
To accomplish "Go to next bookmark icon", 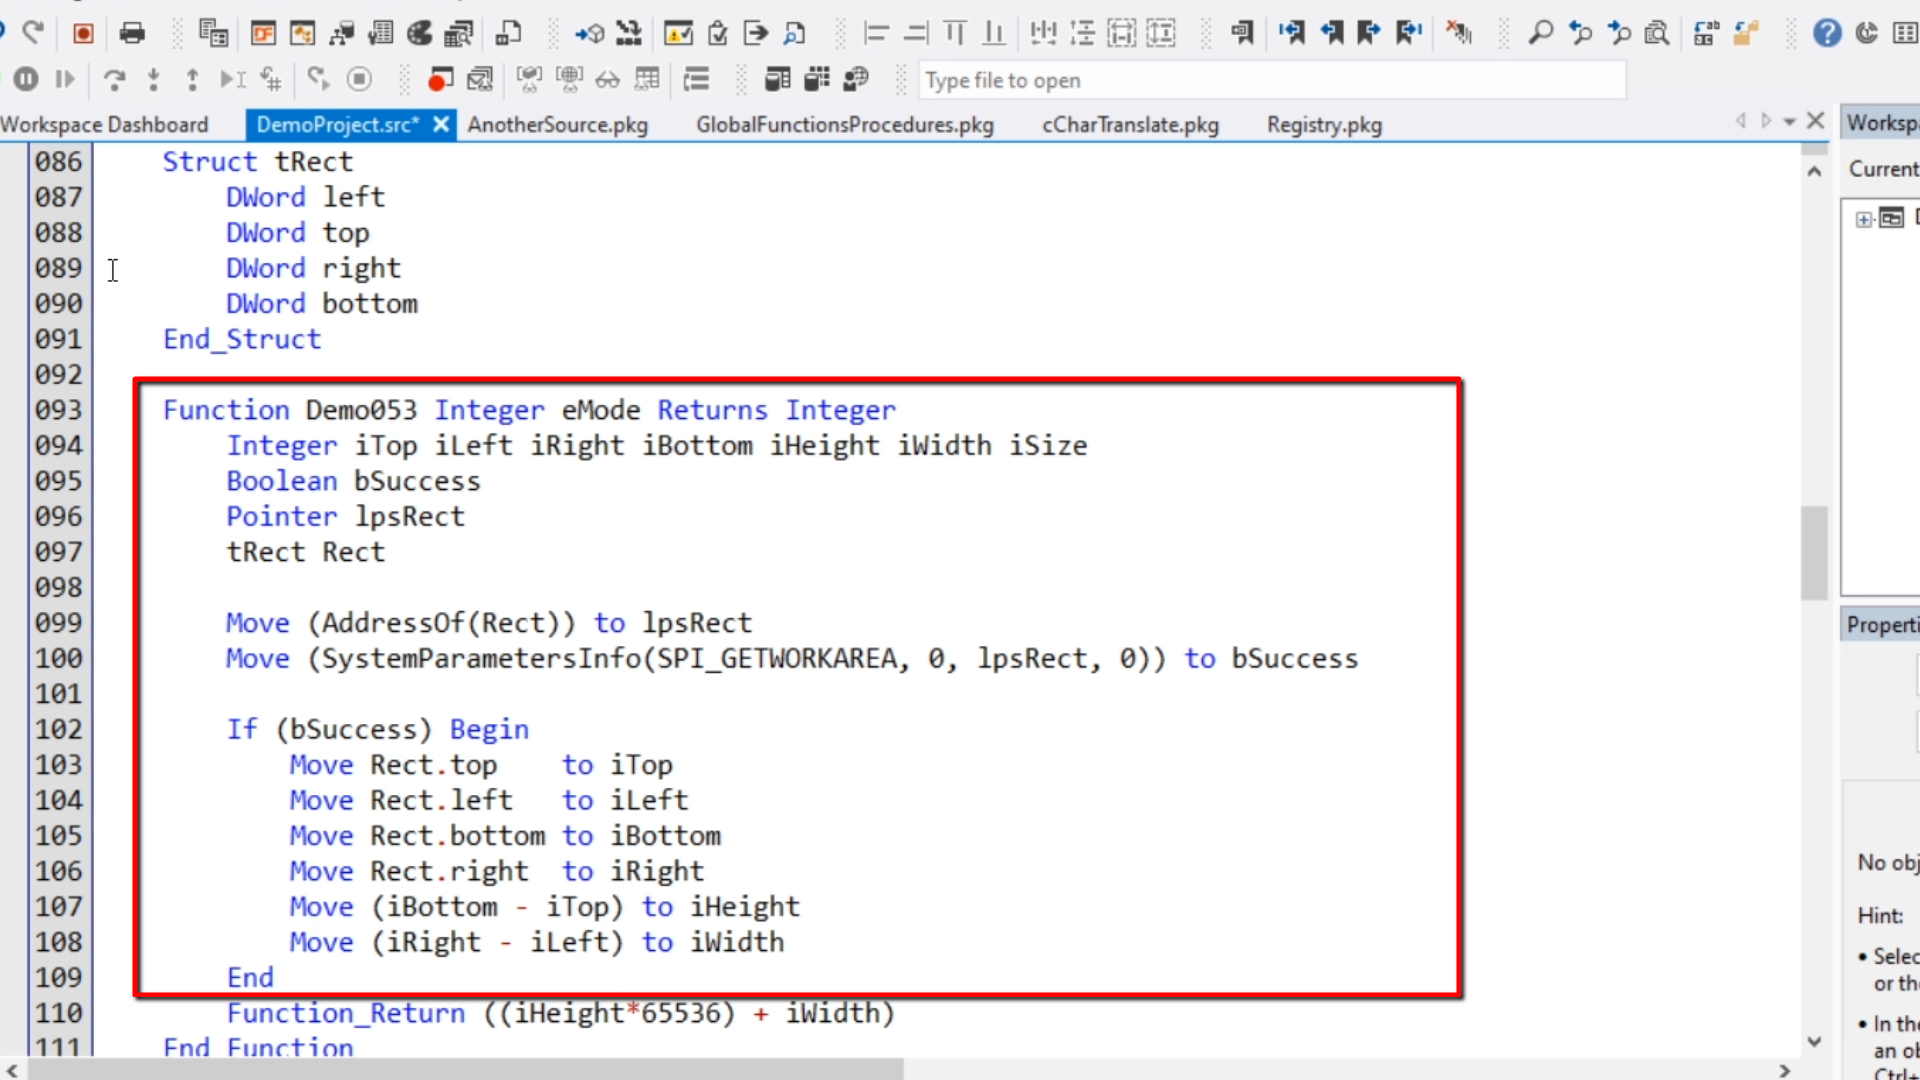I will [1369, 33].
